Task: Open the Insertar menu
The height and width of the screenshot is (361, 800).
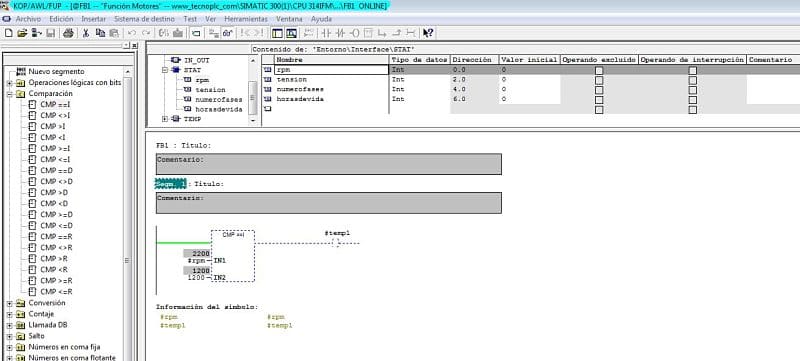Action: click(94, 19)
